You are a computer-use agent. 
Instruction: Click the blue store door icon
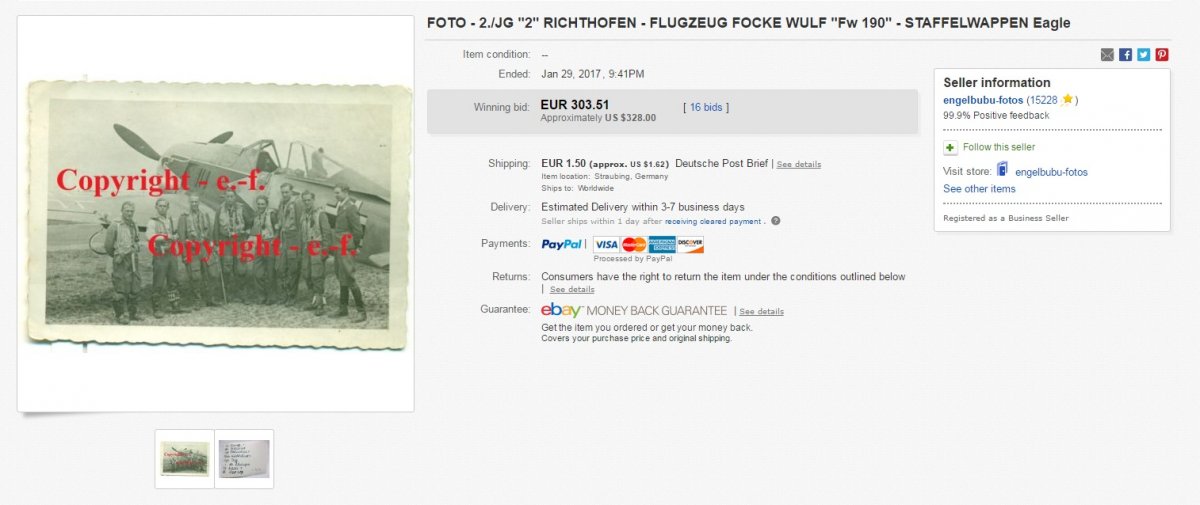tap(1003, 171)
